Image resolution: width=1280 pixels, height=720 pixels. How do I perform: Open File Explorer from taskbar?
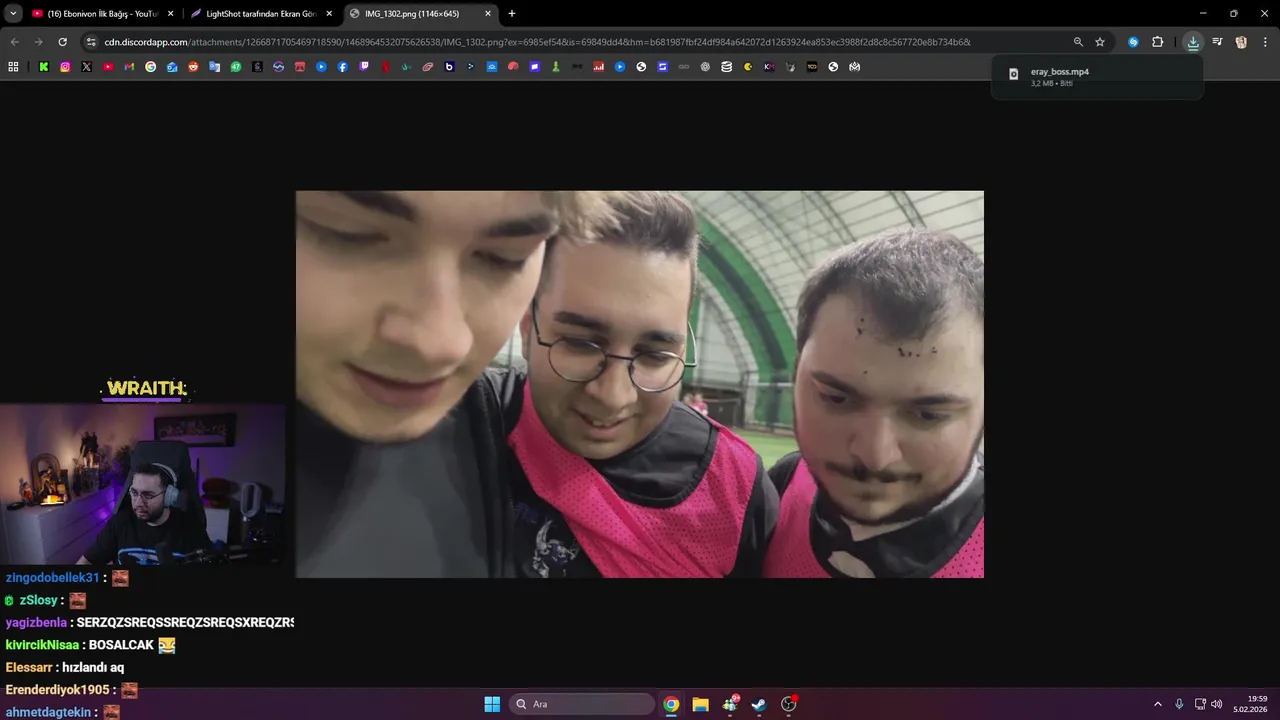(x=700, y=704)
